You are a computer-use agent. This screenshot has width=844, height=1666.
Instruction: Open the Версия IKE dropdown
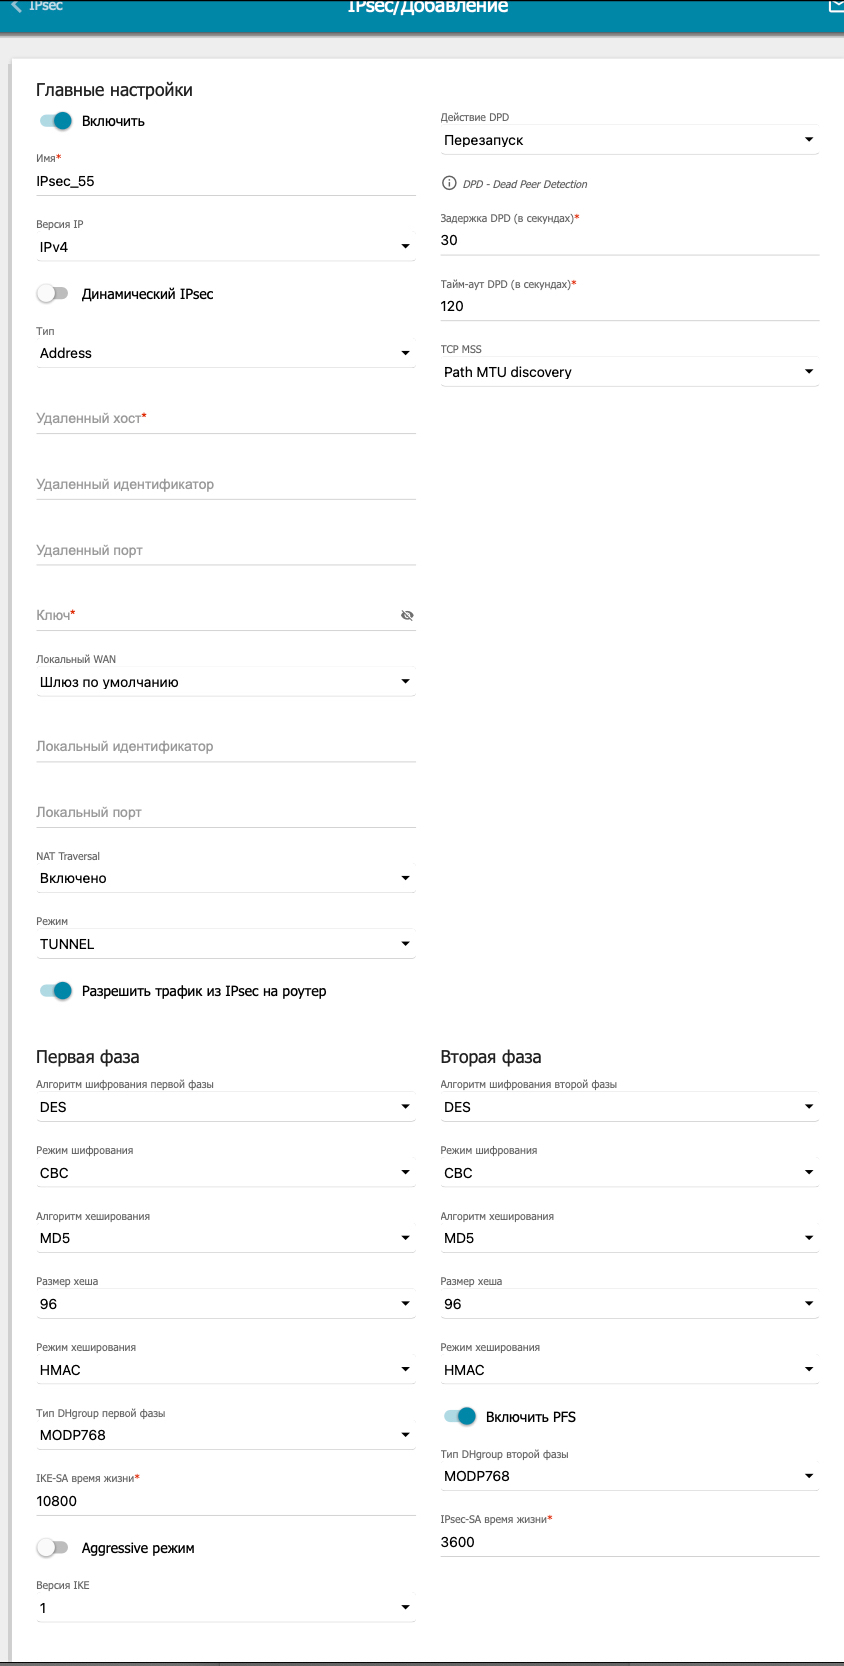(225, 1608)
